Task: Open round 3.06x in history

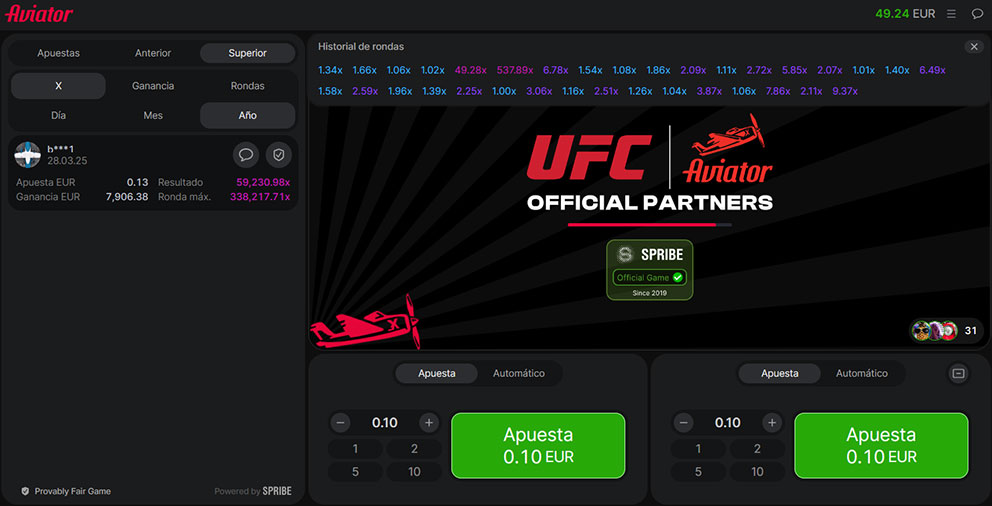Action: pos(539,91)
